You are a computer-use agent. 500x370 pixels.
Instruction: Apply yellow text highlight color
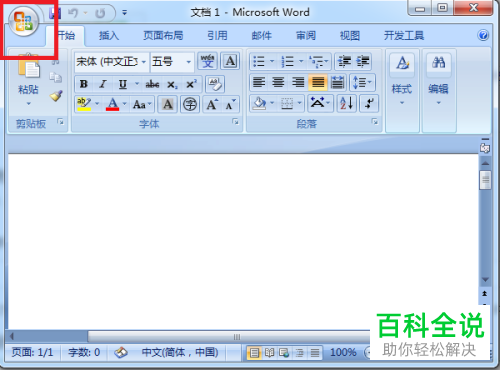click(x=84, y=104)
